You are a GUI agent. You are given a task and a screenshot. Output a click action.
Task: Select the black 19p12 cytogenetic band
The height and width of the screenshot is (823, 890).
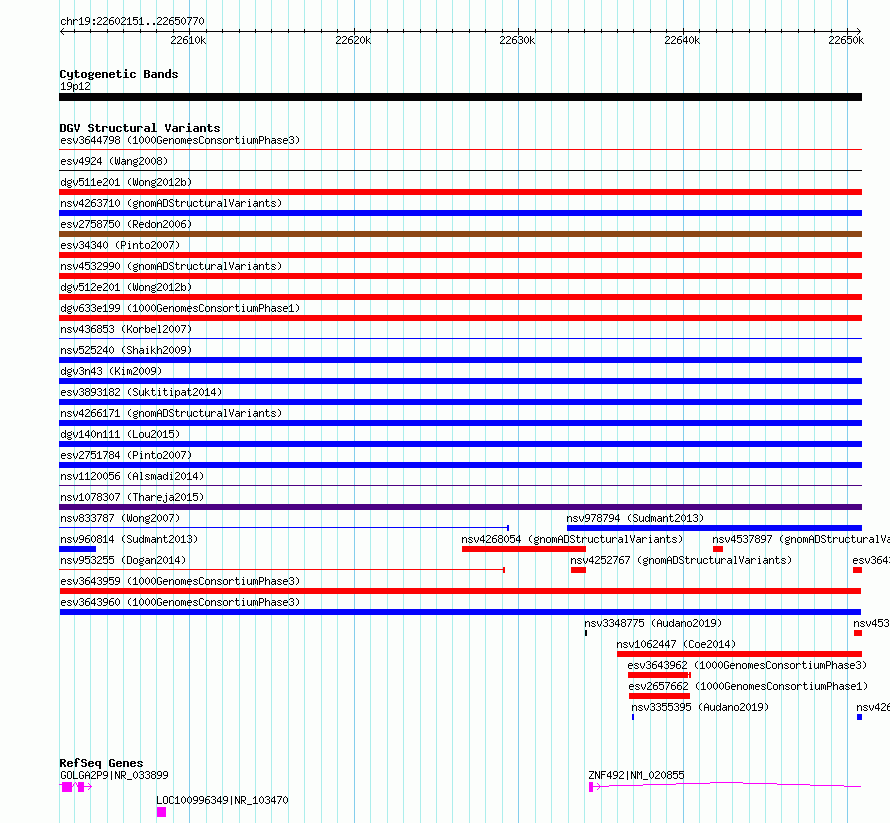point(460,97)
